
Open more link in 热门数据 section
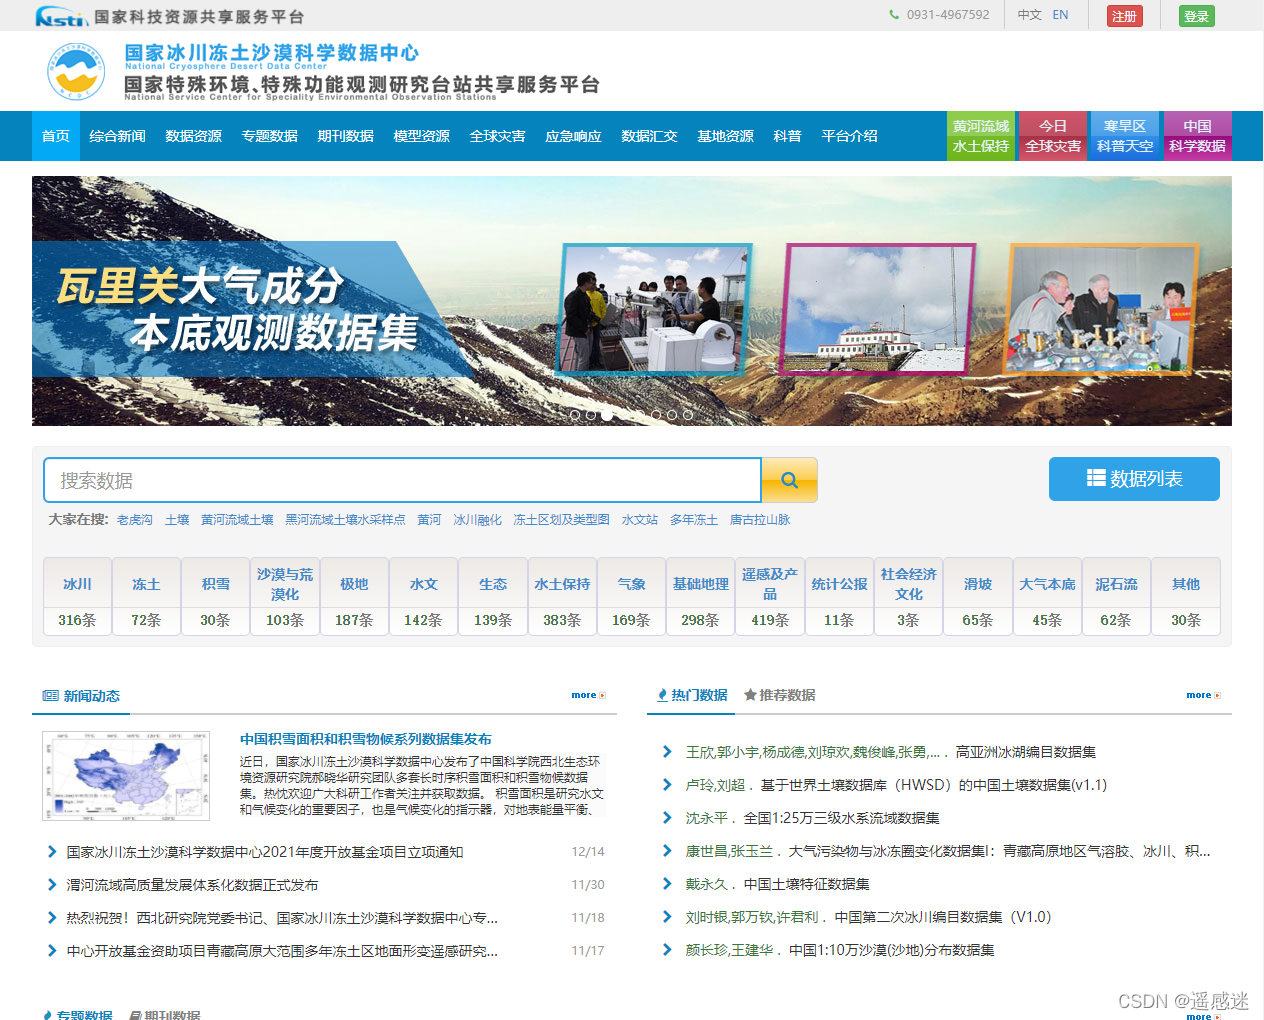[x=1203, y=695]
